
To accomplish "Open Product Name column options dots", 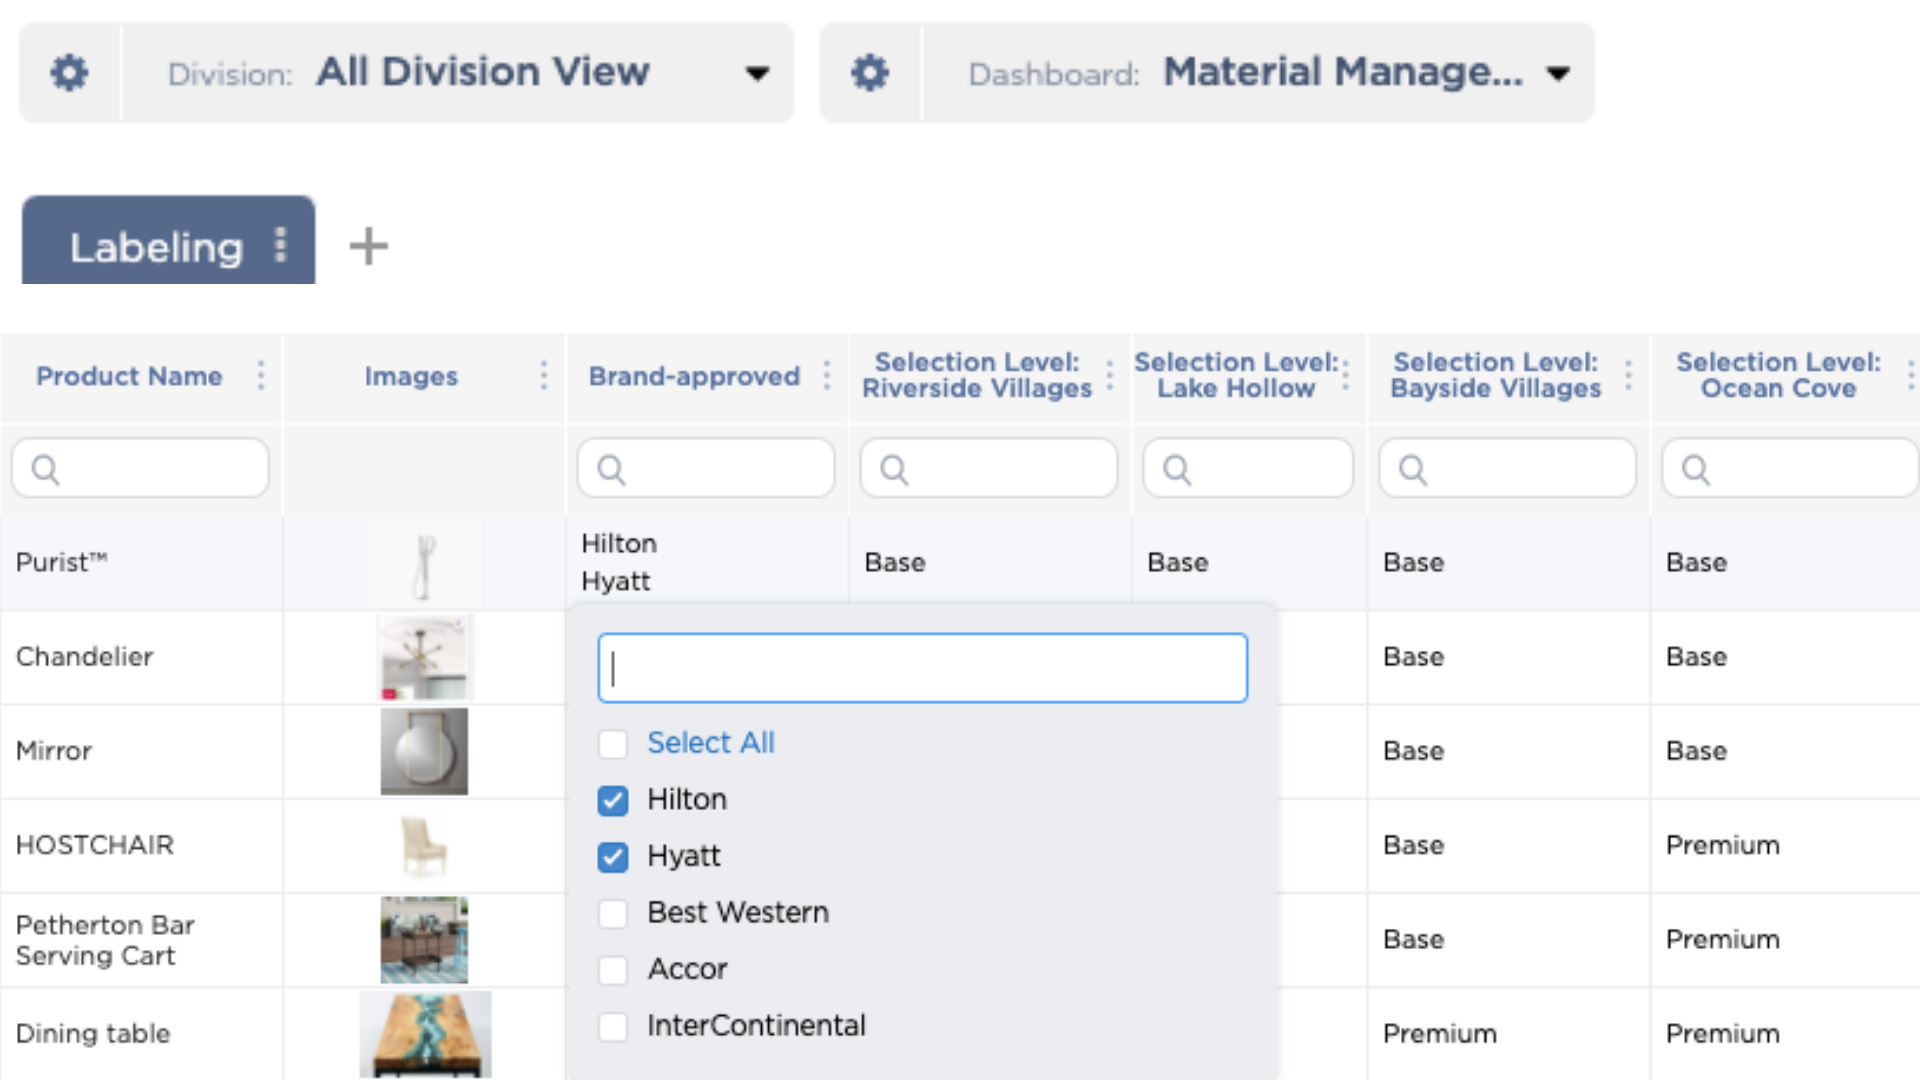I will pyautogui.click(x=261, y=376).
